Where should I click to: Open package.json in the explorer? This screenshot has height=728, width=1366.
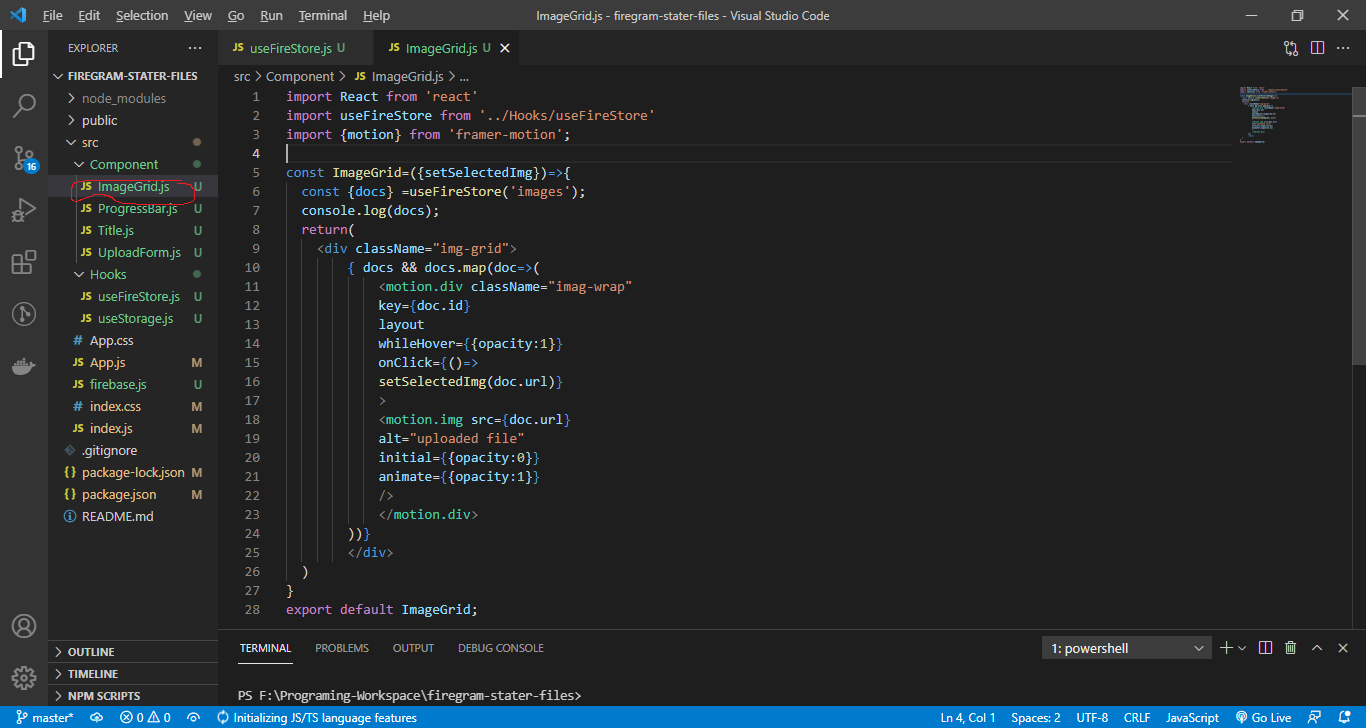[119, 494]
